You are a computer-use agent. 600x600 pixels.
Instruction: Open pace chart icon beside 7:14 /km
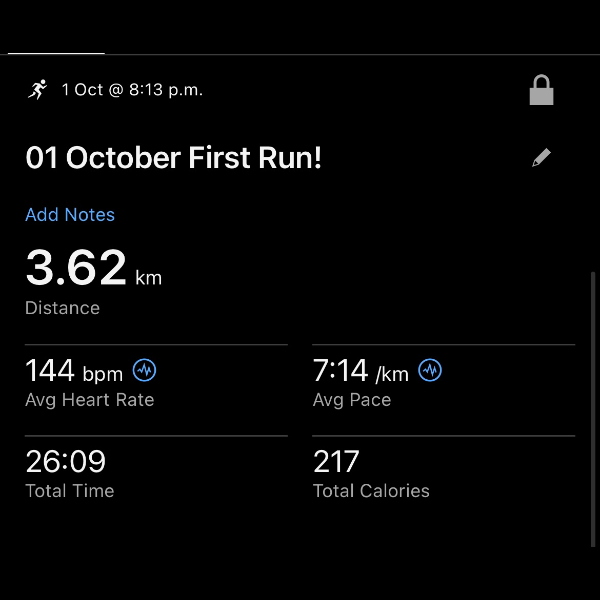pos(430,371)
